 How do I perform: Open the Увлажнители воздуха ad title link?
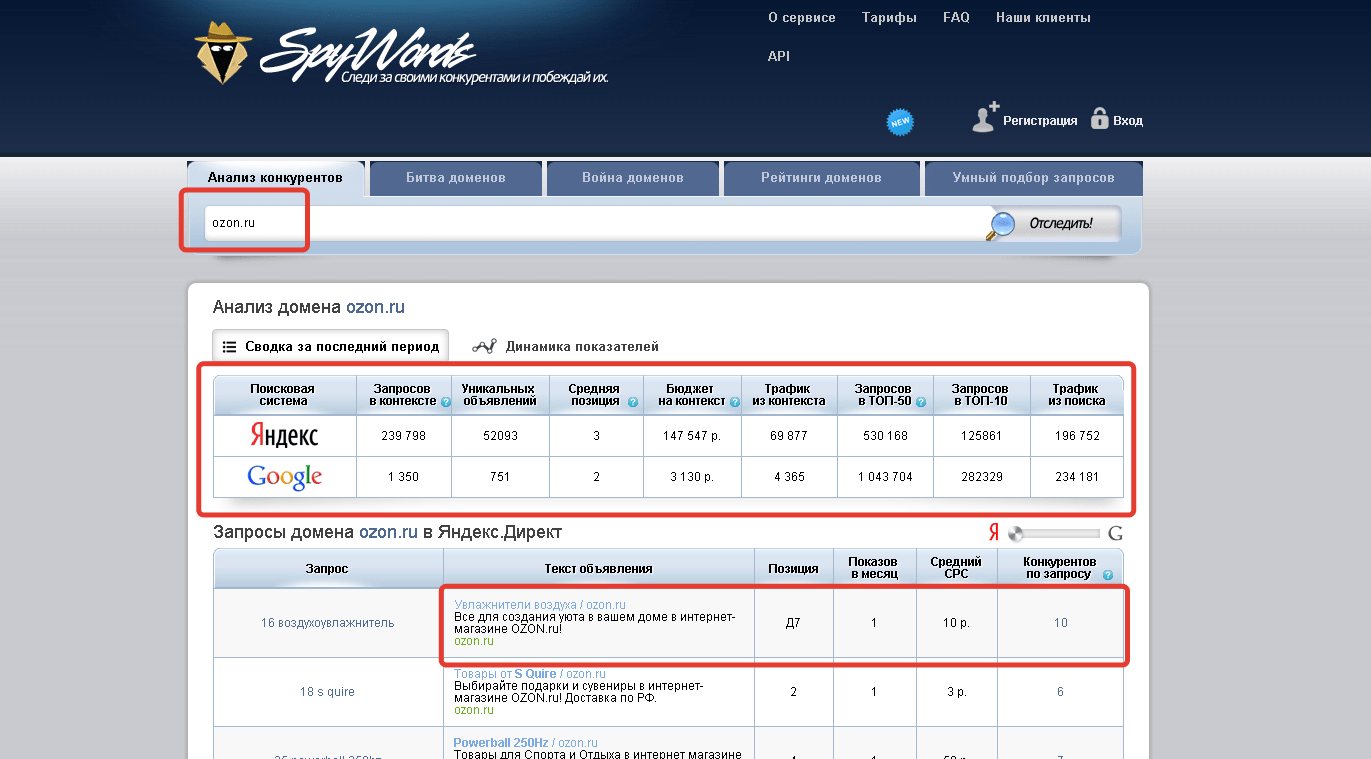(514, 605)
